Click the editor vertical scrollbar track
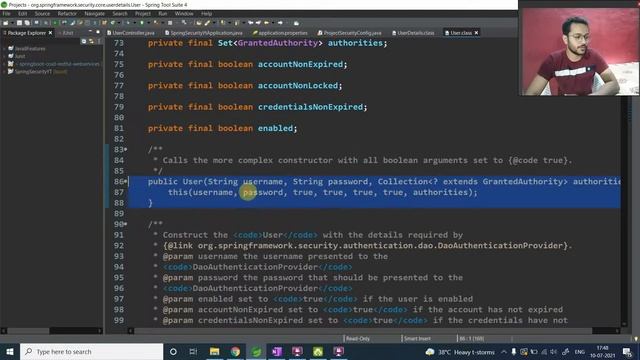This screenshot has height=360, width=640. click(624, 212)
